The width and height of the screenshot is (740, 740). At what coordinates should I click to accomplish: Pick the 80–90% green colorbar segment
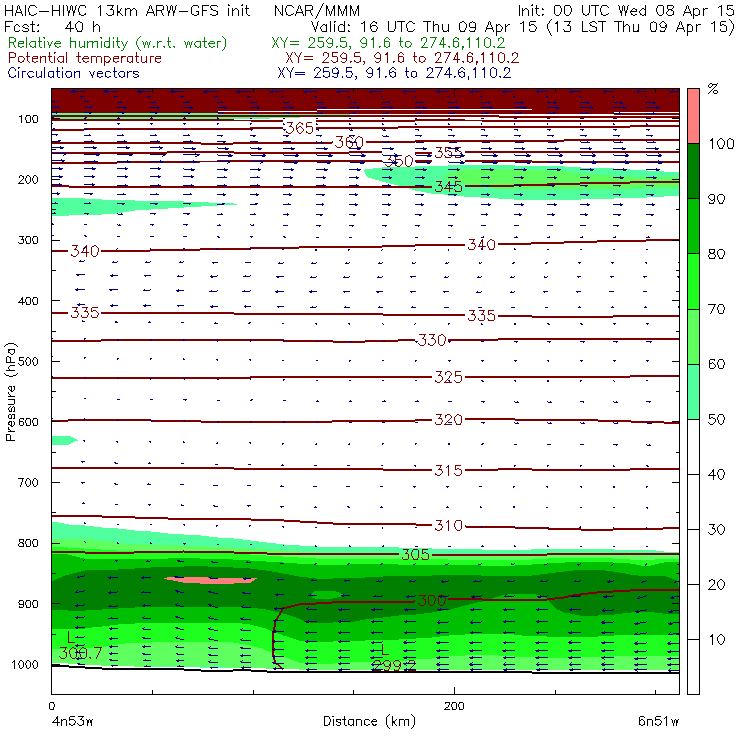click(693, 226)
